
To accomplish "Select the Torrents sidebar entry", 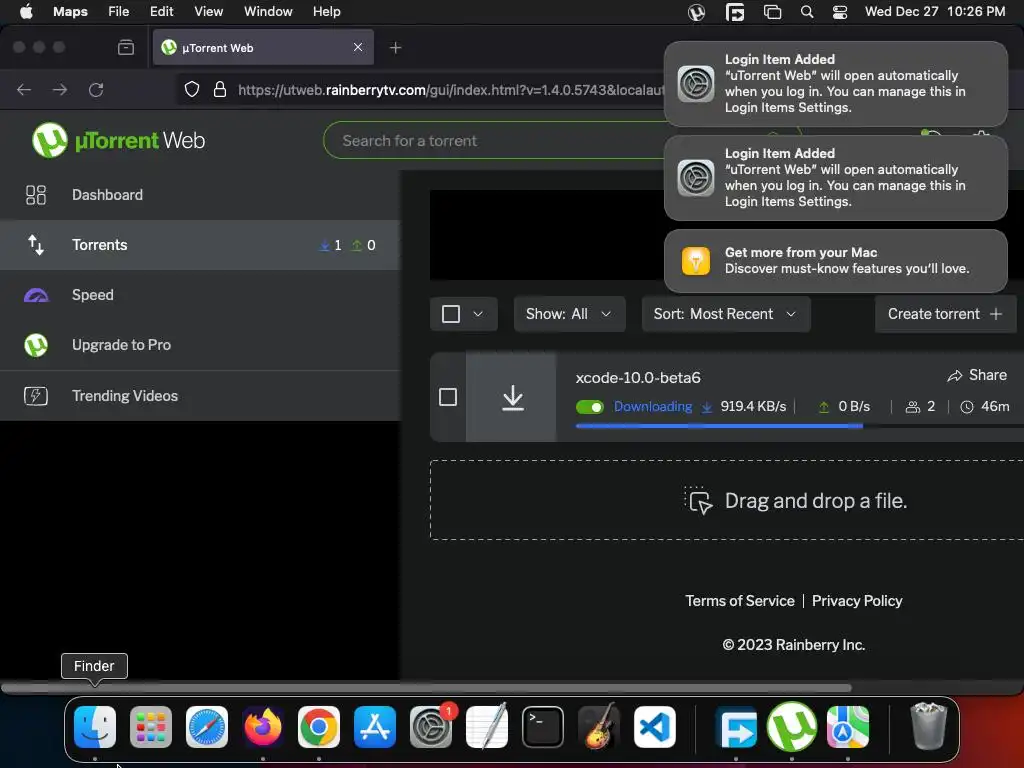I will (199, 245).
